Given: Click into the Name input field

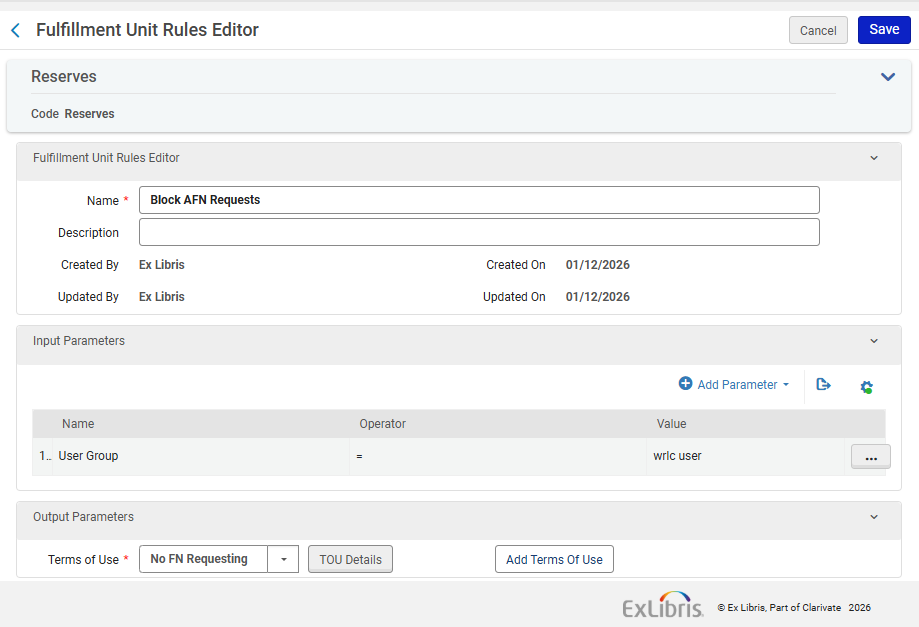Looking at the screenshot, I should tap(479, 200).
